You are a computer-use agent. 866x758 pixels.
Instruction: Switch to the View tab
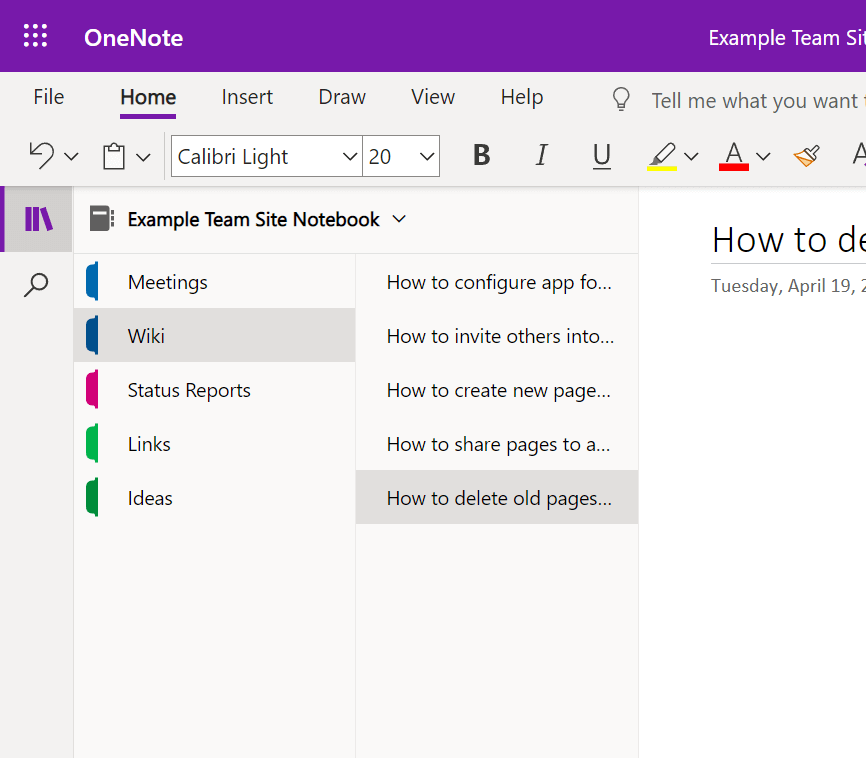[x=433, y=97]
